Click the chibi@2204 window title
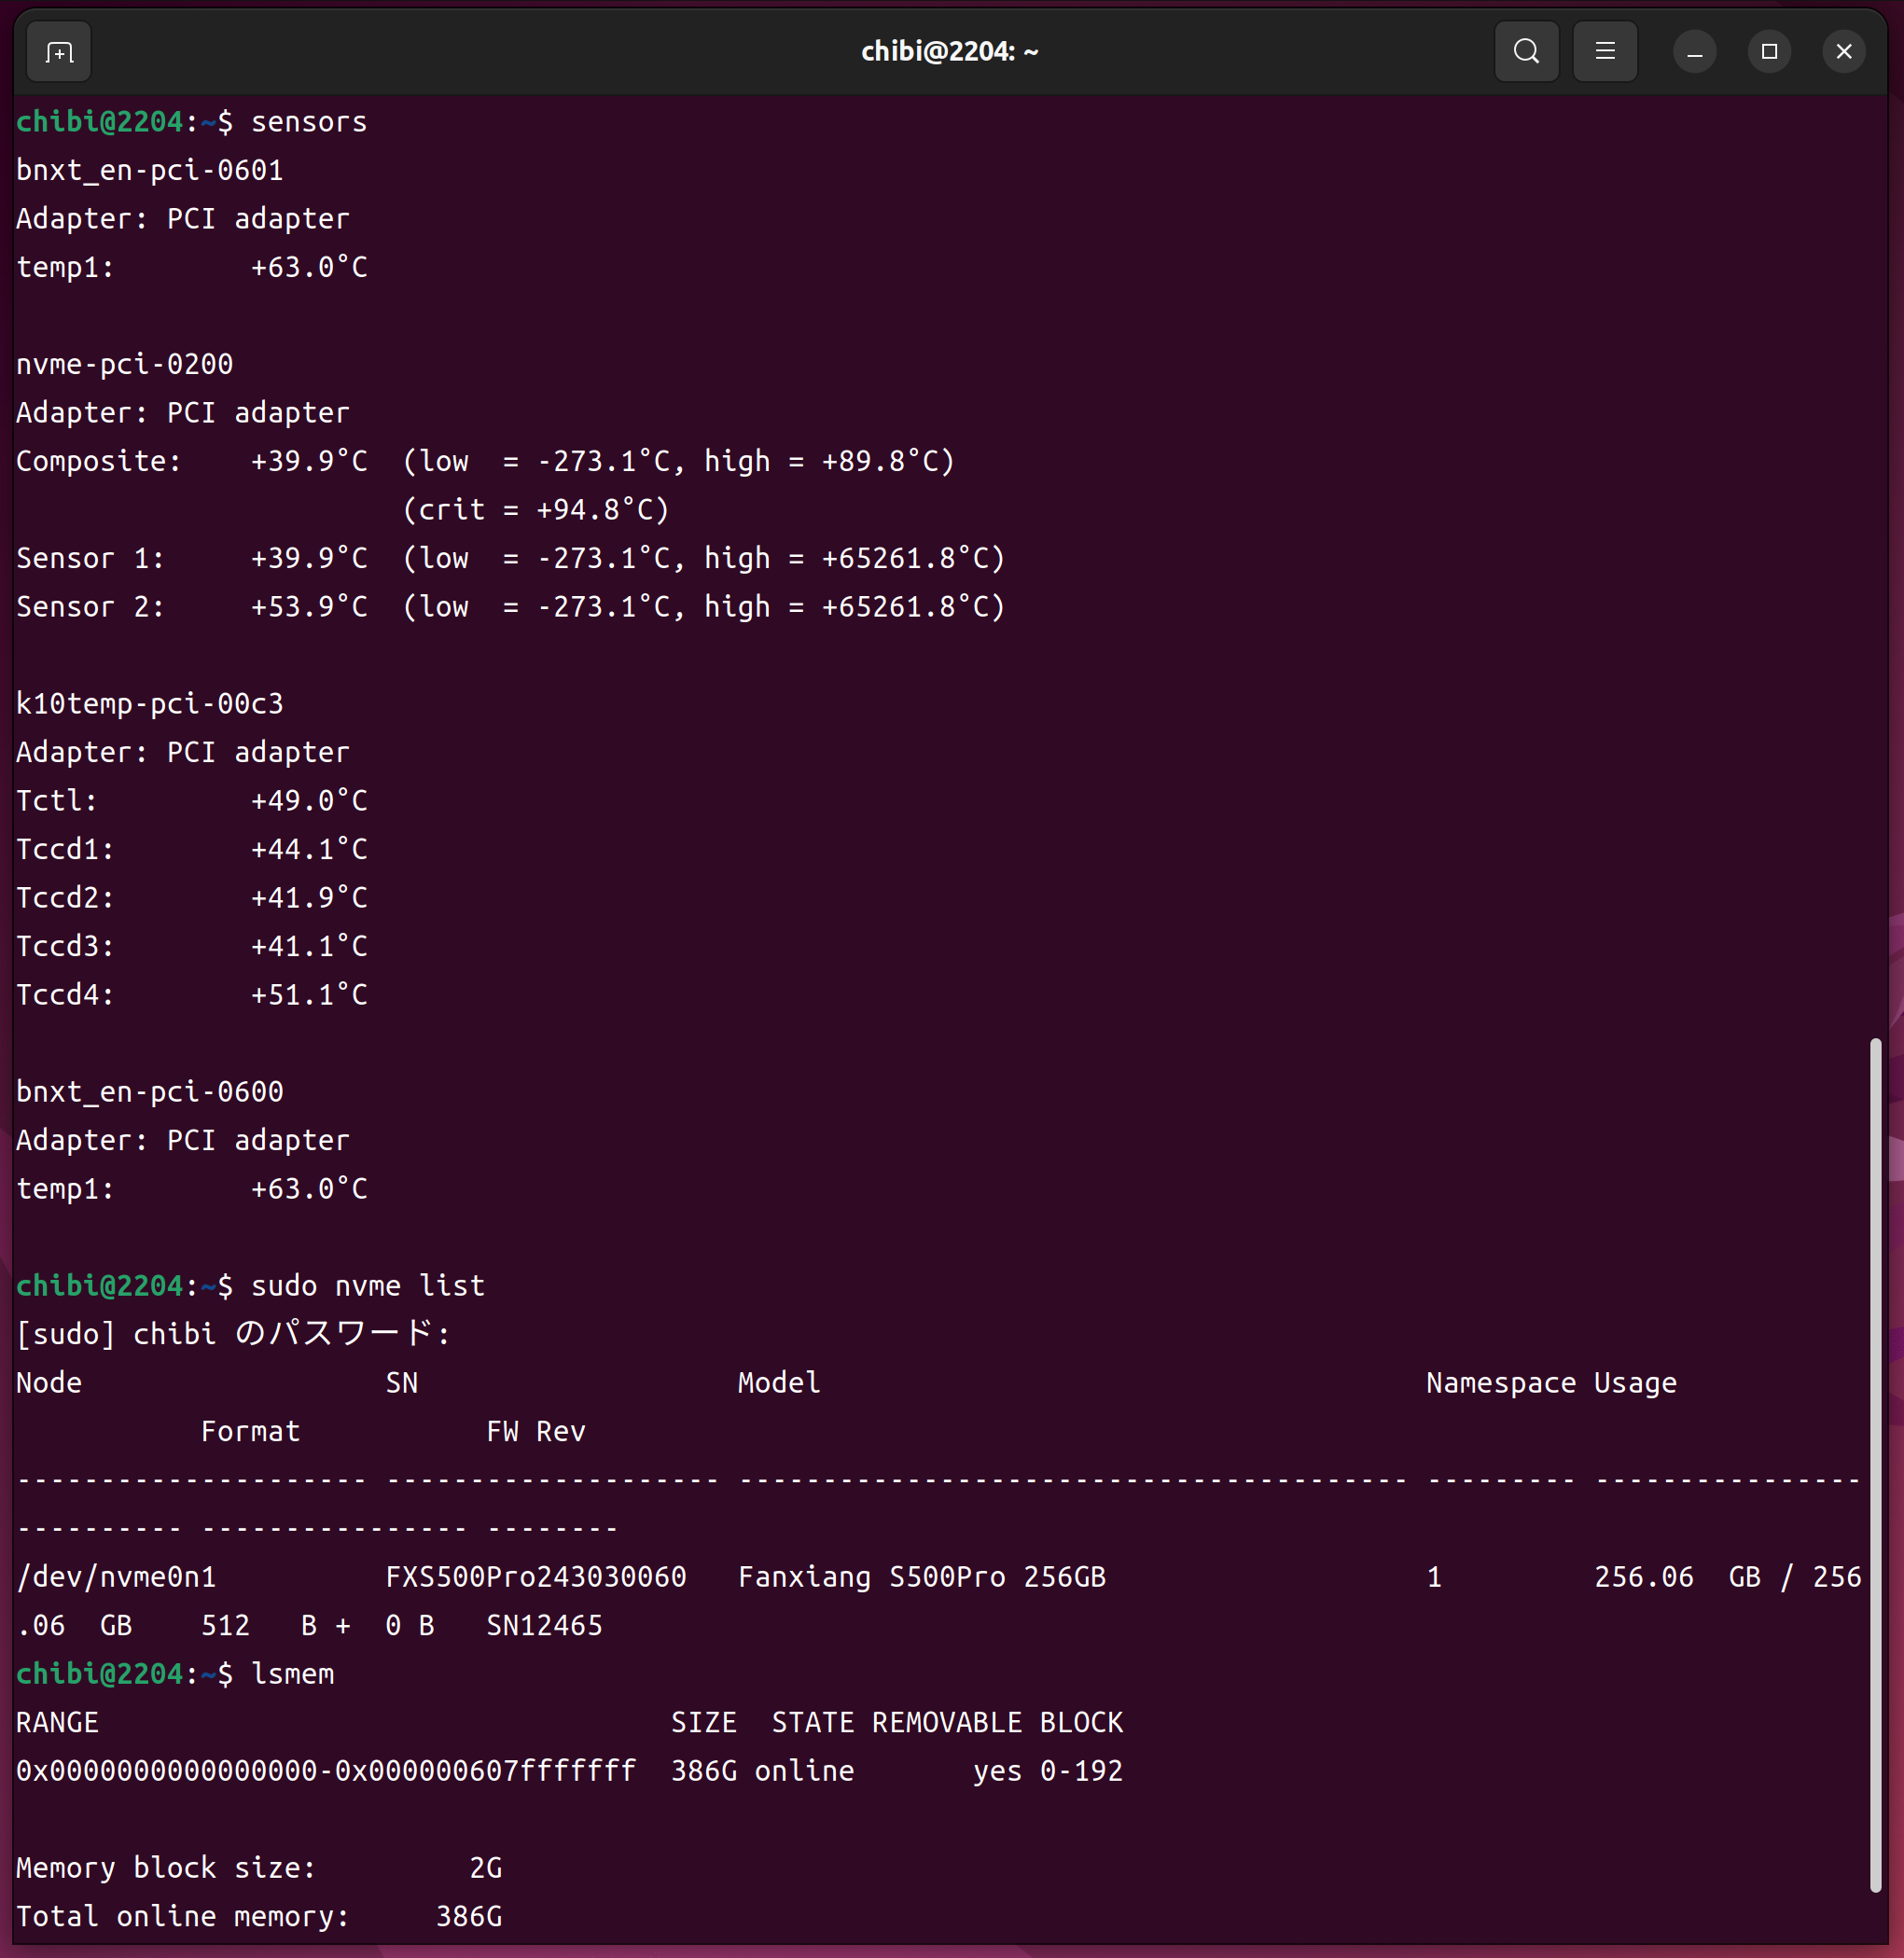1904x1958 pixels. (949, 52)
